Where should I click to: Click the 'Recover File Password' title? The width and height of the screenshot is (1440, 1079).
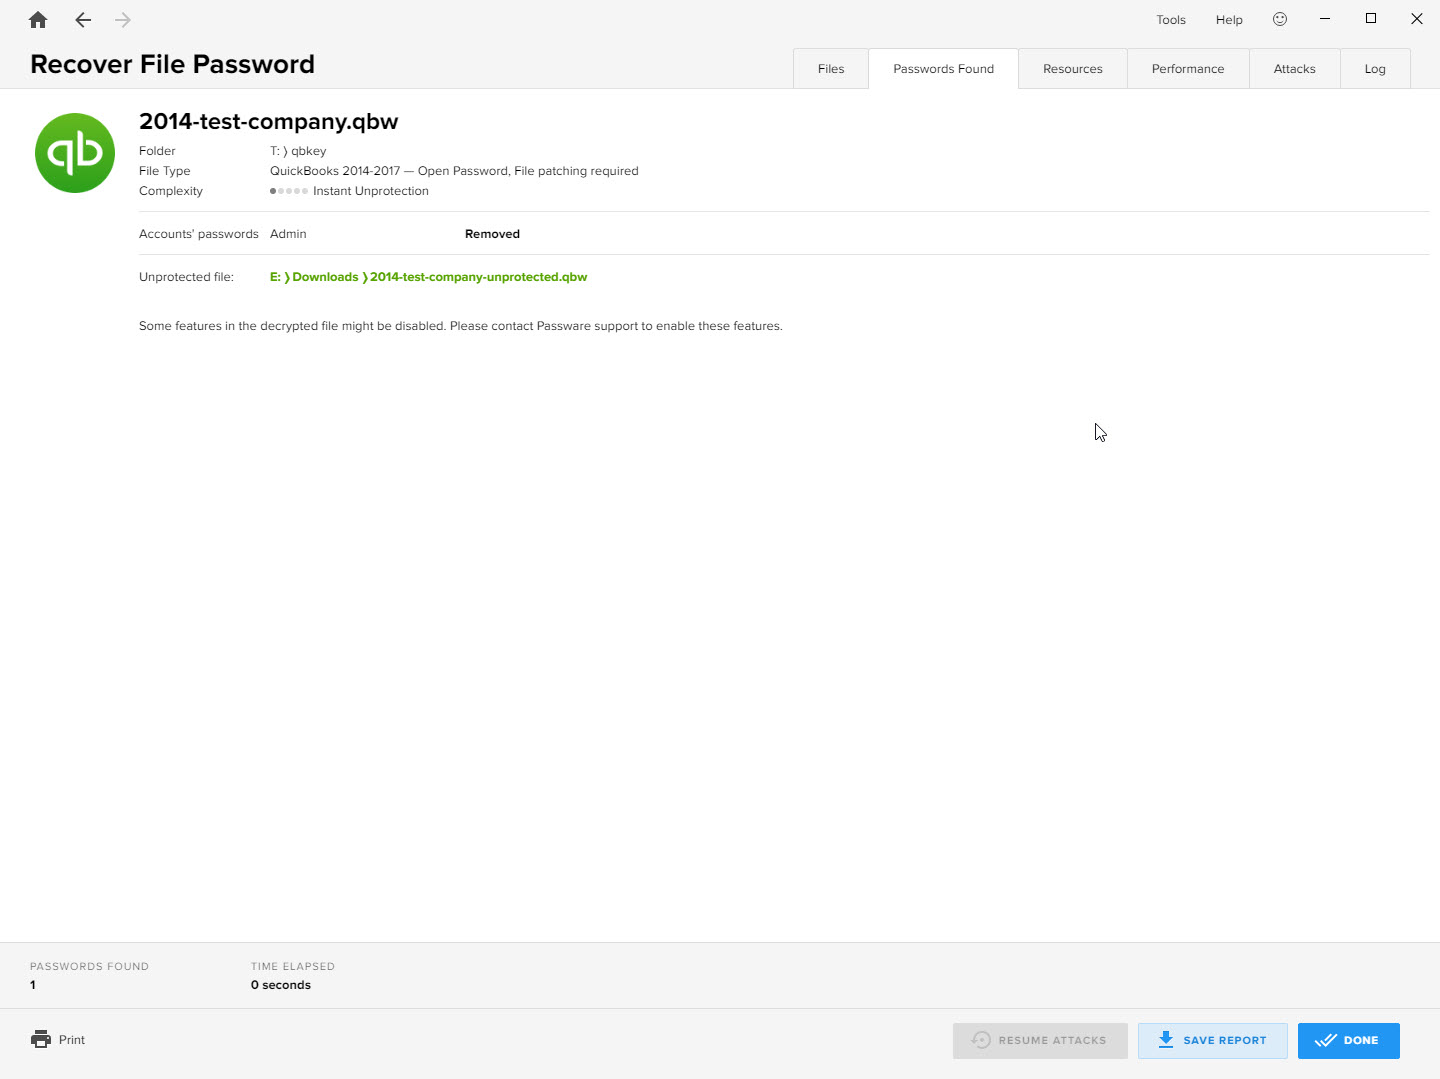(x=172, y=64)
